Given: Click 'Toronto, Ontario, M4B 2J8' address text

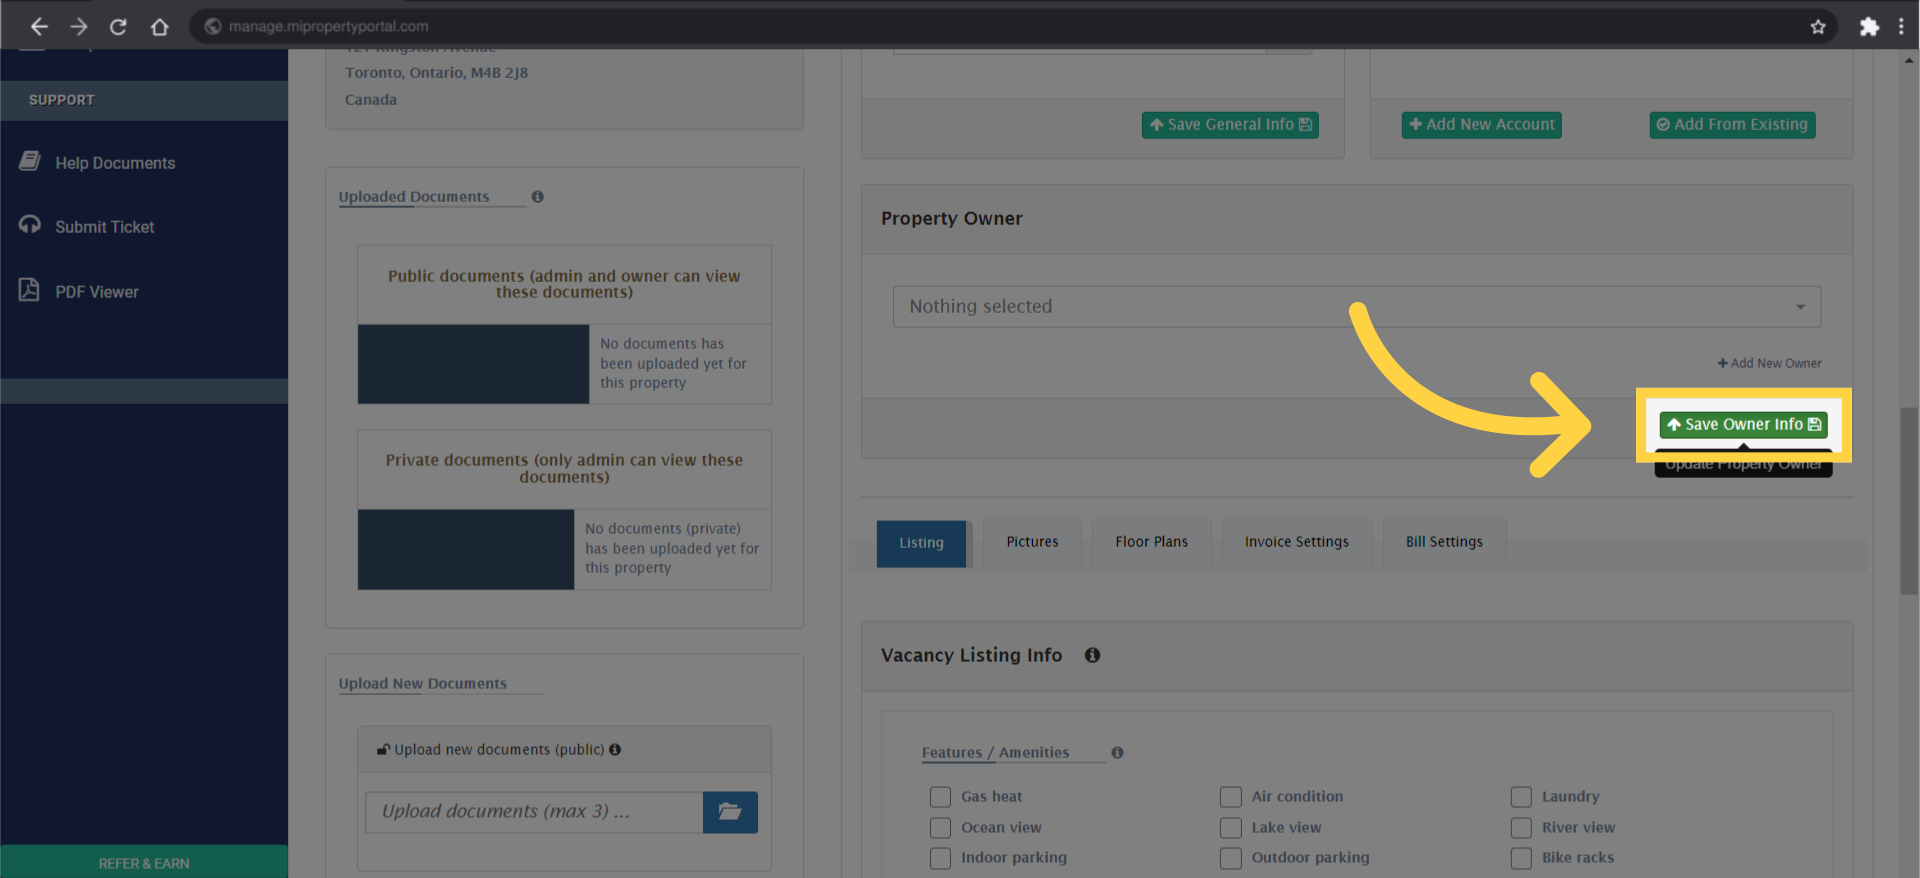Looking at the screenshot, I should [x=436, y=73].
